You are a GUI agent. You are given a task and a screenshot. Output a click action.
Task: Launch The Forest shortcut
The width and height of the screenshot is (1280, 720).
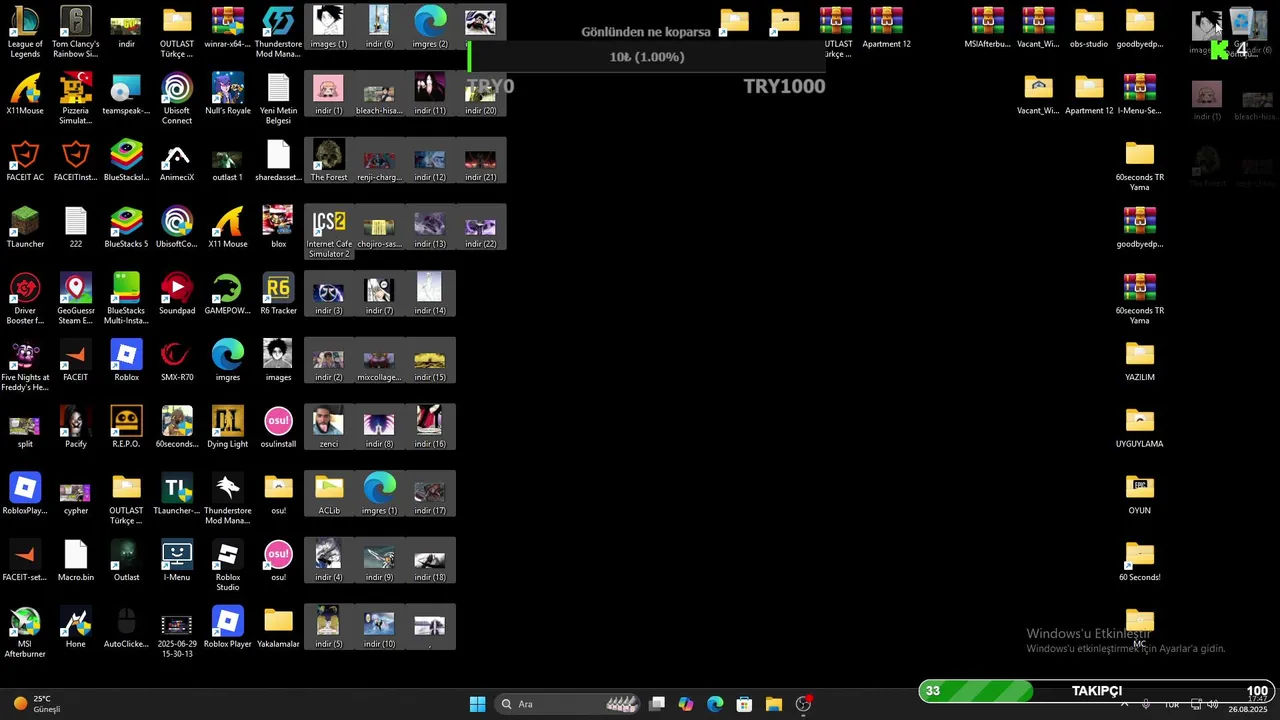pyautogui.click(x=329, y=161)
